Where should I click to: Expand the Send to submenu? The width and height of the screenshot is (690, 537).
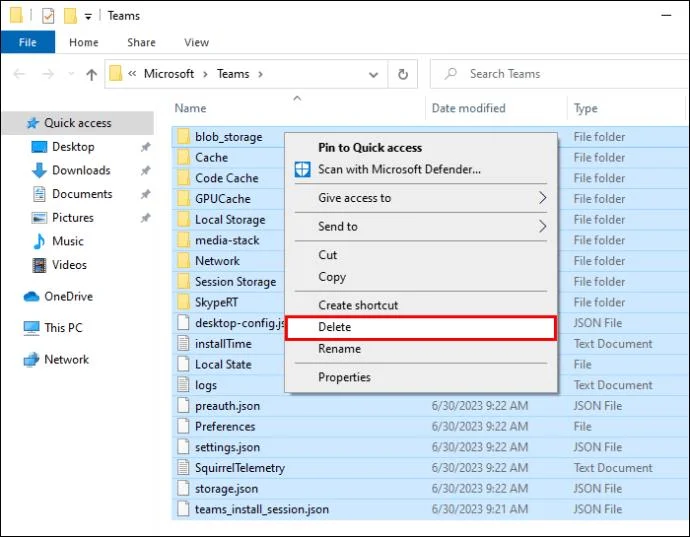421,227
